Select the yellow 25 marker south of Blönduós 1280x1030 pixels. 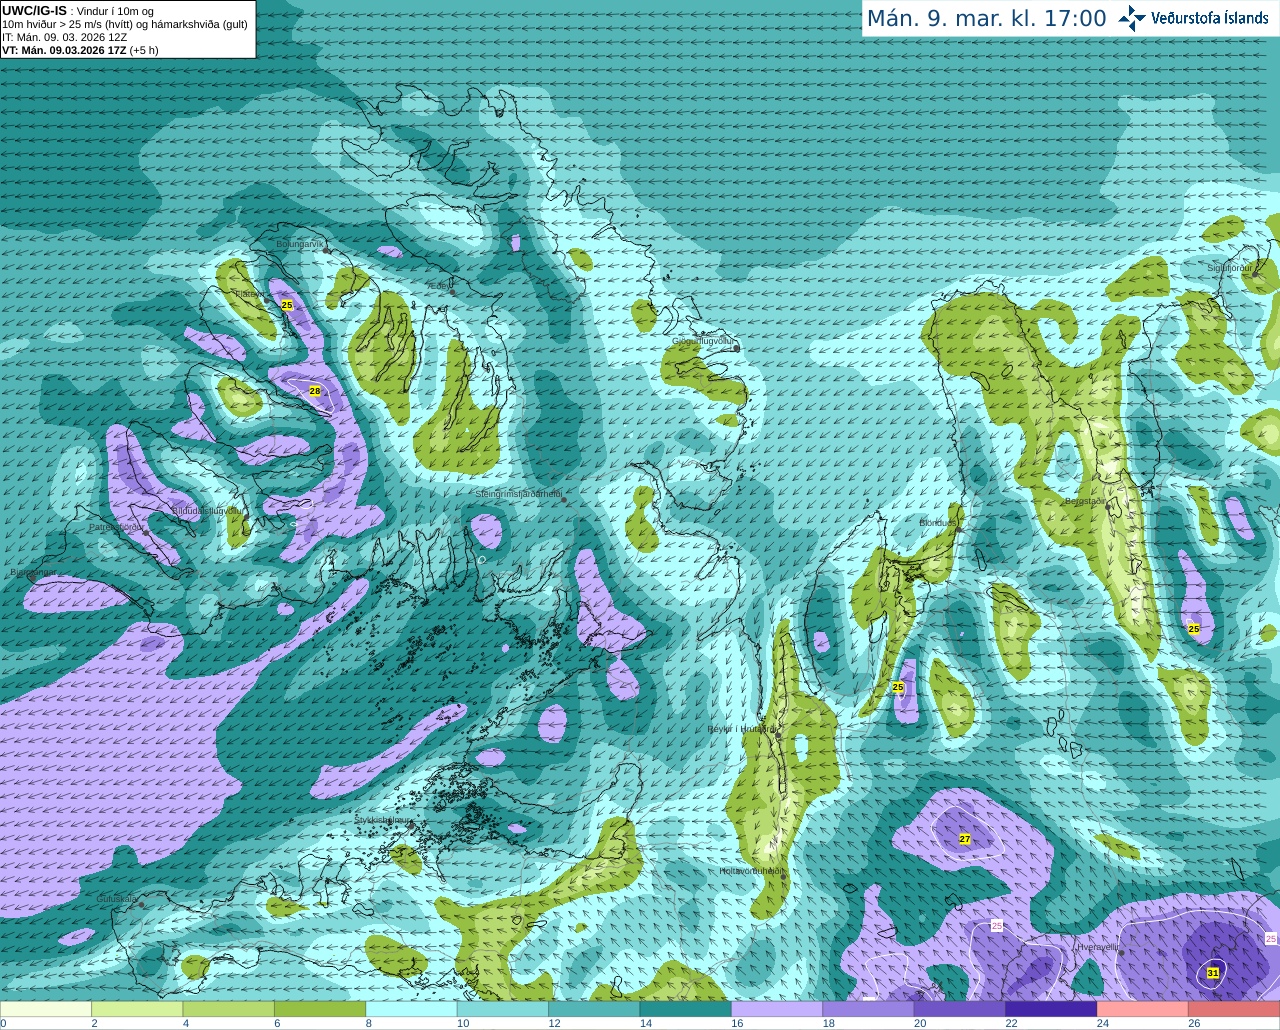[x=898, y=687]
